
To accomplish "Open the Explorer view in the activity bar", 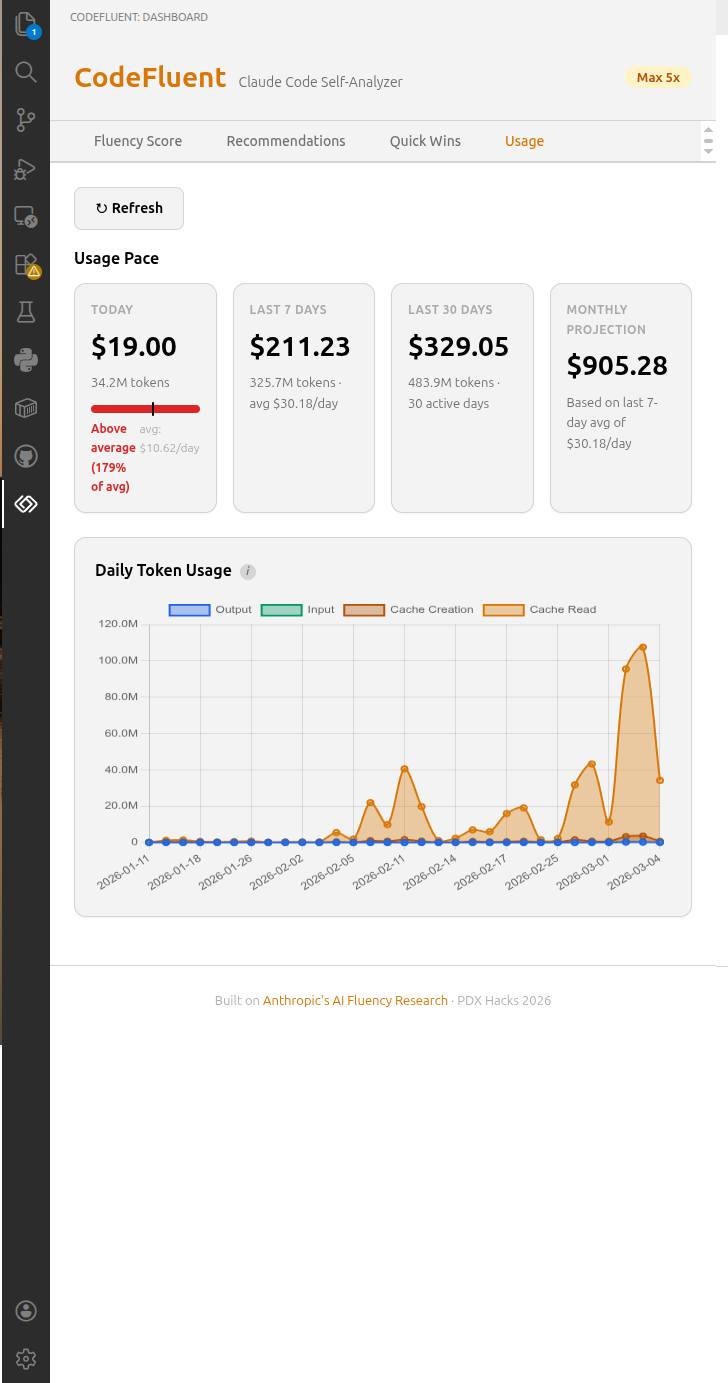I will point(25,24).
